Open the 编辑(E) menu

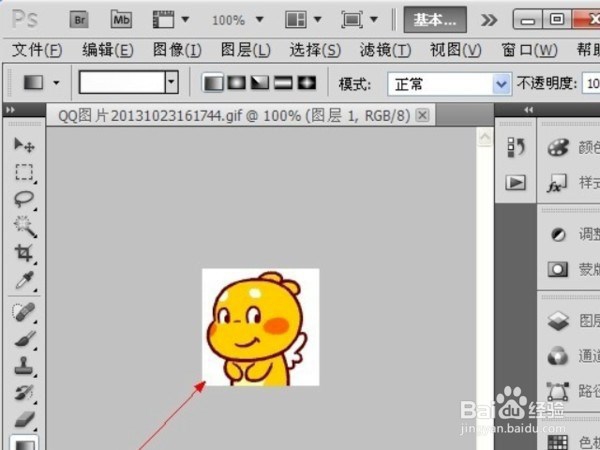click(108, 50)
